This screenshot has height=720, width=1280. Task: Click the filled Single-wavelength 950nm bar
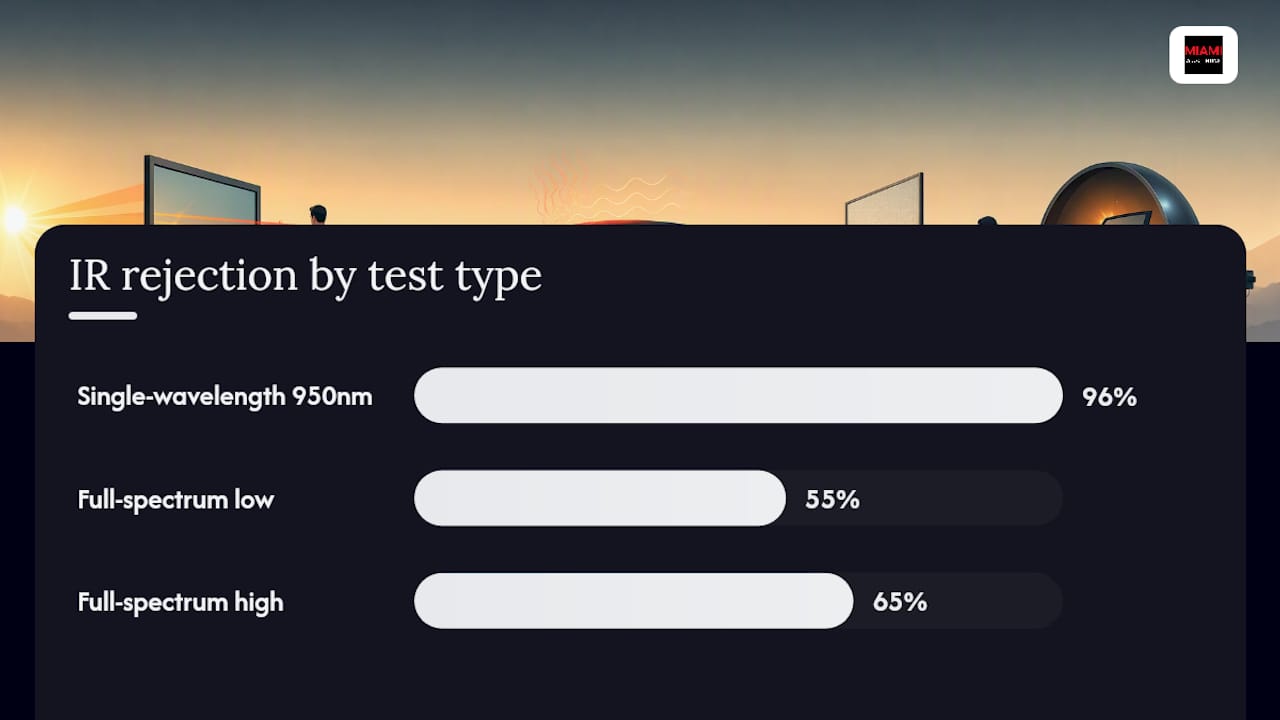coord(738,395)
